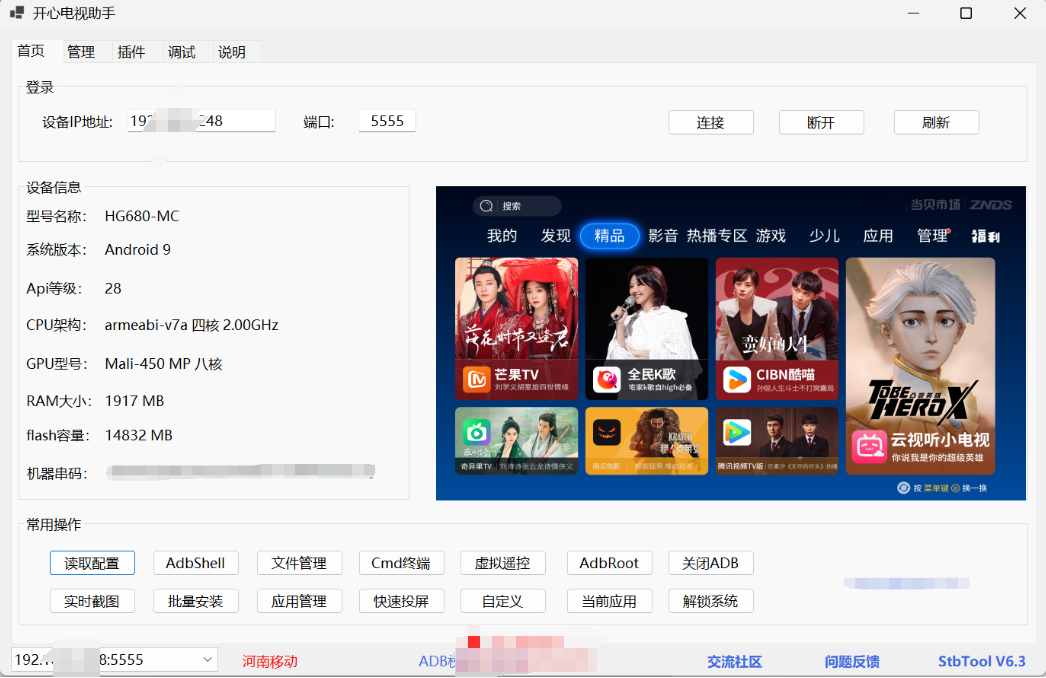
Task: Open the 虚拟遥控 virtual remote
Action: click(x=504, y=562)
